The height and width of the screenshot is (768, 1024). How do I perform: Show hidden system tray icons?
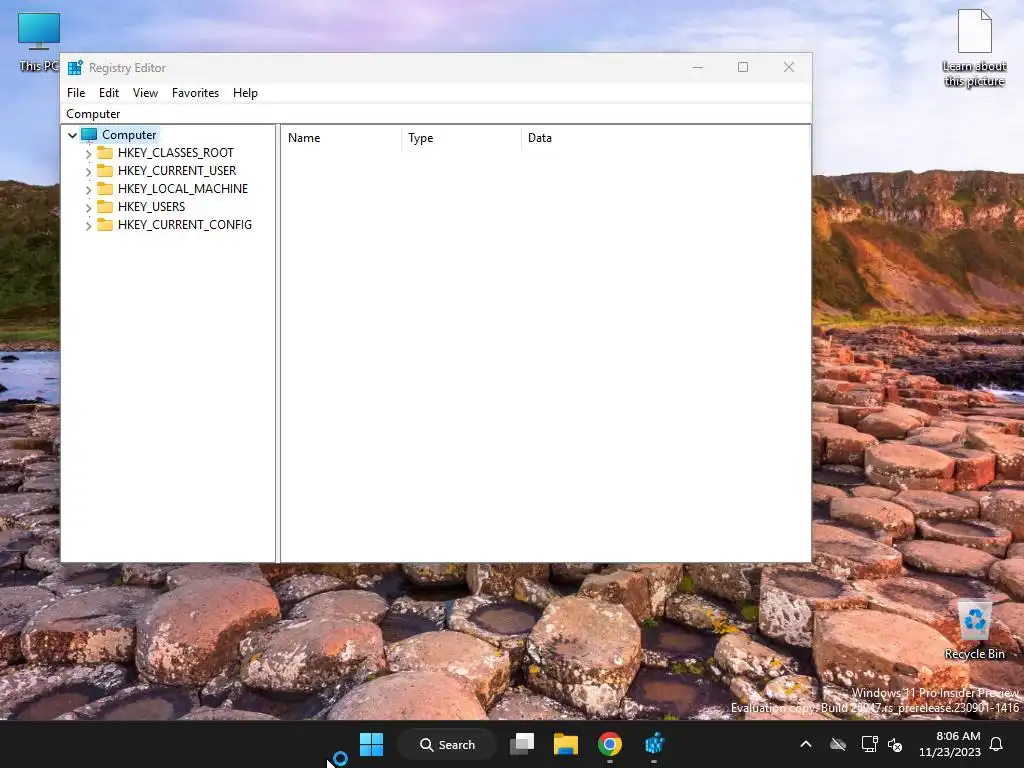click(x=806, y=744)
